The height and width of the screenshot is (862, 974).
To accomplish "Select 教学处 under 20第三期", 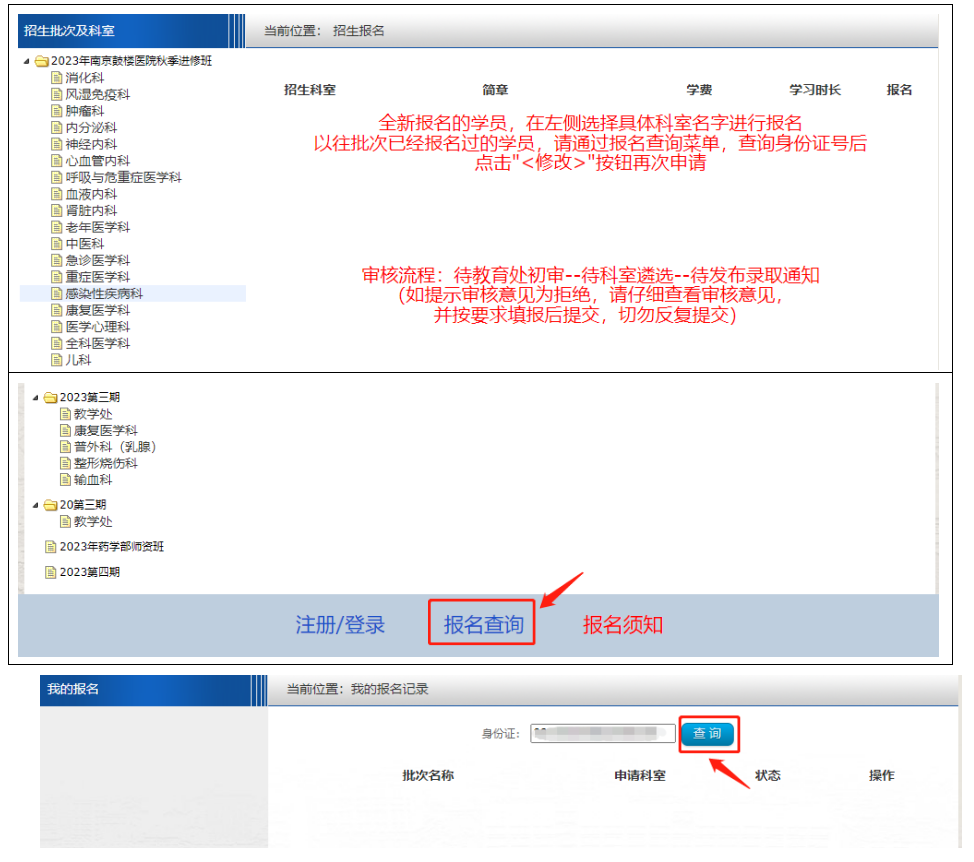I will (93, 522).
